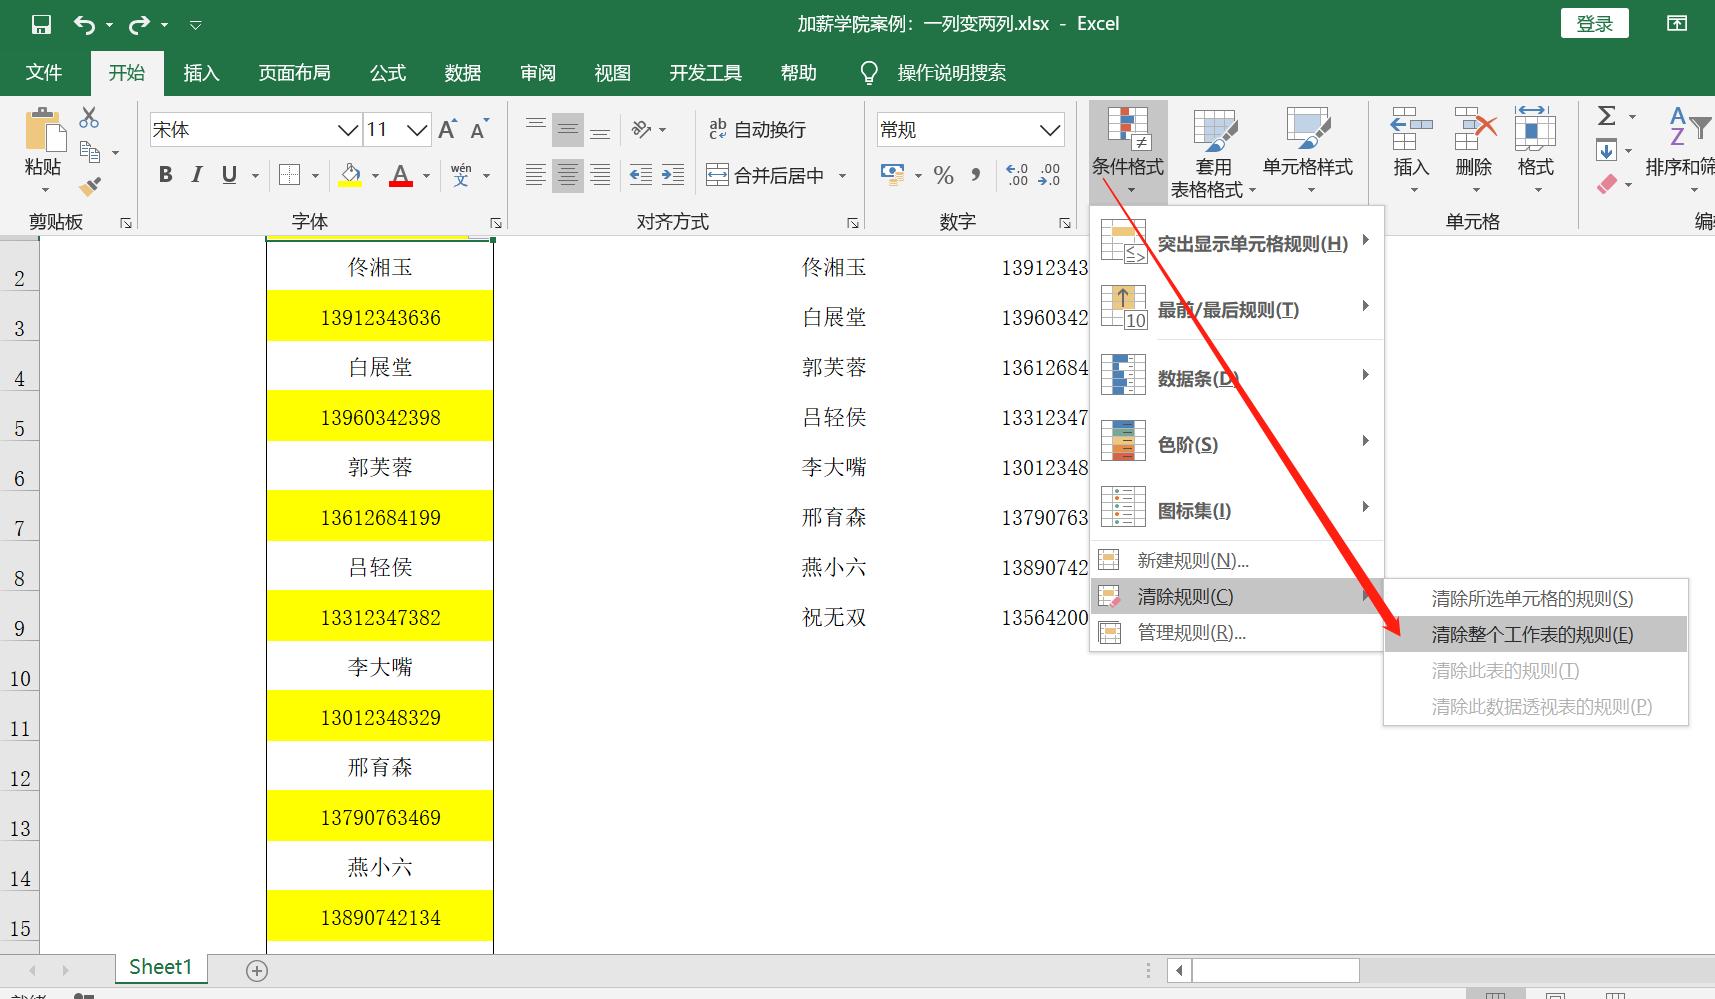1715x999 pixels.
Task: Add a new worksheet with plus button
Action: pyautogui.click(x=256, y=968)
